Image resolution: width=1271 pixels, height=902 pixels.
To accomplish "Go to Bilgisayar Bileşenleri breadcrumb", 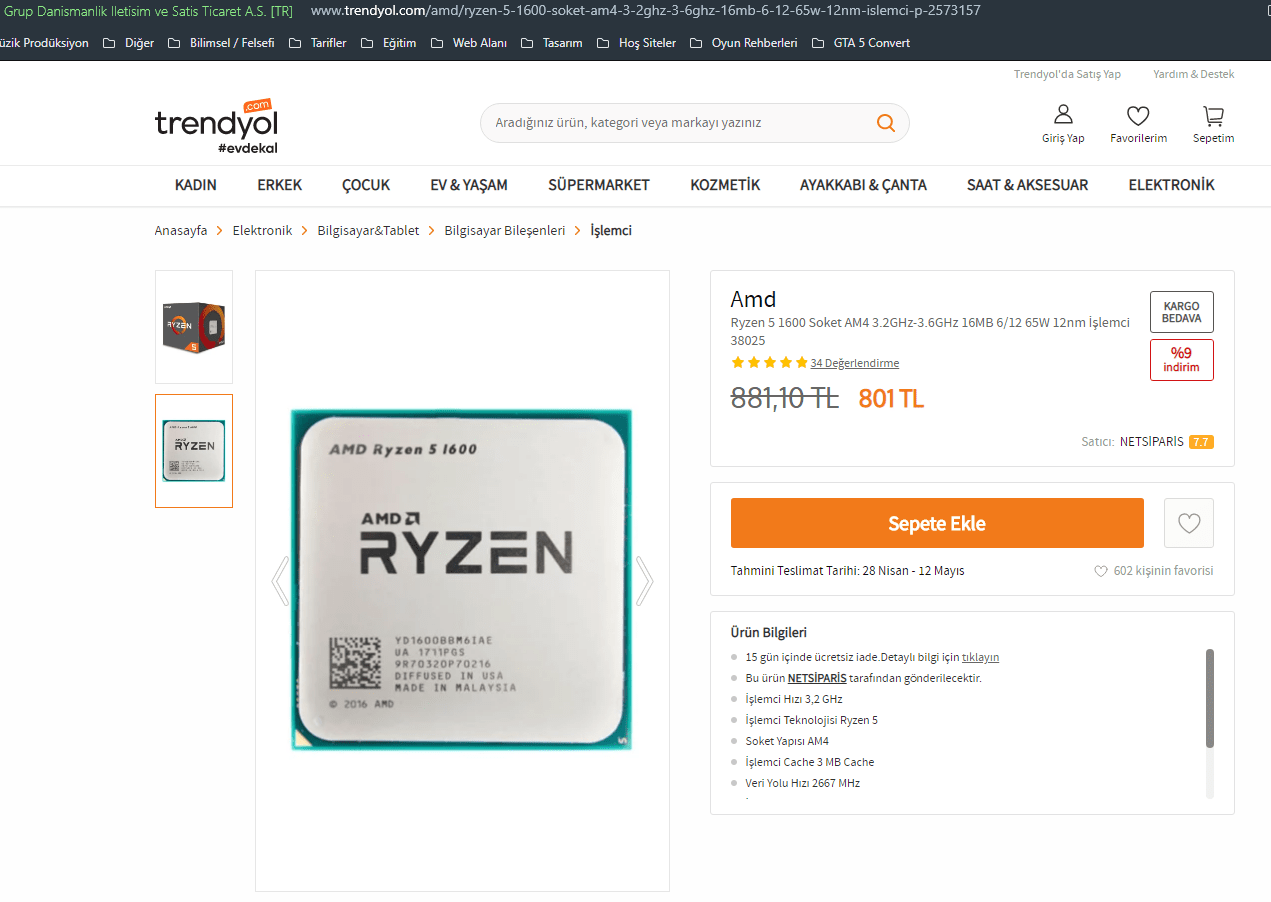I will coord(505,231).
